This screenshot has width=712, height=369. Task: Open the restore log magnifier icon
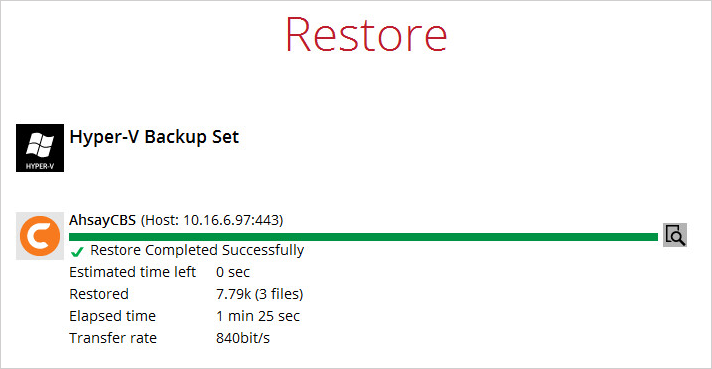tap(675, 235)
